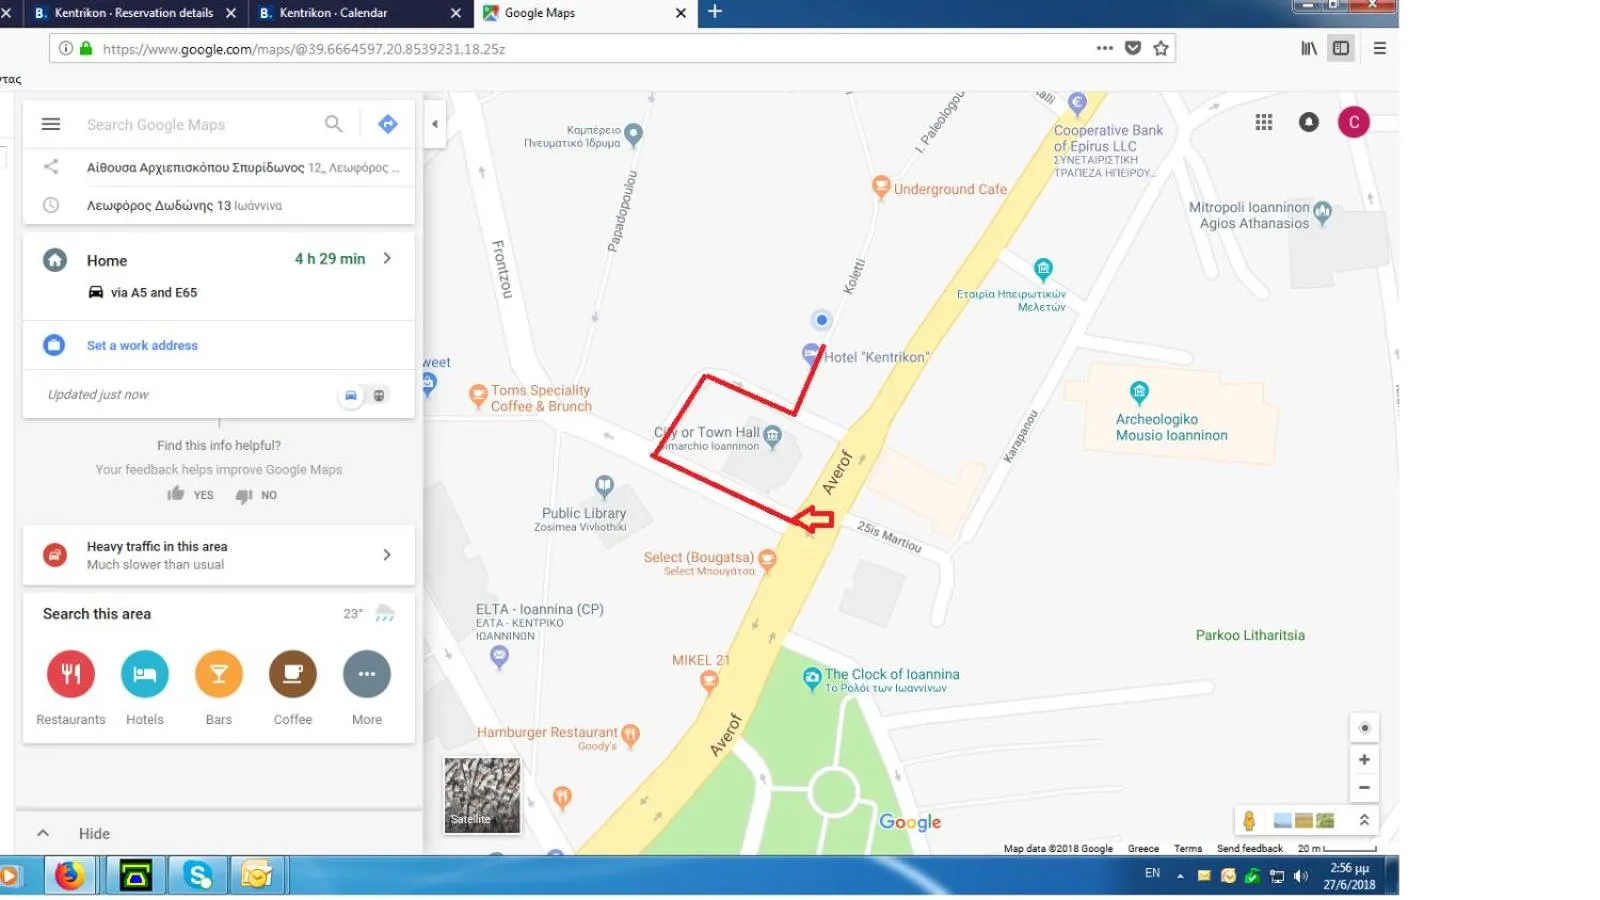The image size is (1600, 900).
Task: Zoom in the map with plus
Action: point(1364,760)
